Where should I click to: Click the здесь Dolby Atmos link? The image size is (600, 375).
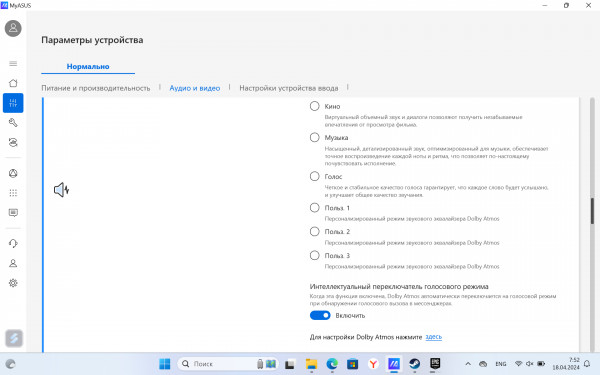point(434,337)
